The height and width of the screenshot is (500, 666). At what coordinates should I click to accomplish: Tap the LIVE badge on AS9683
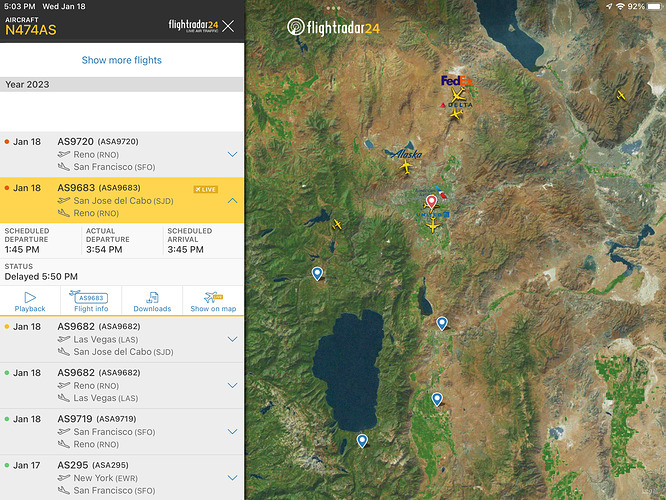click(206, 189)
